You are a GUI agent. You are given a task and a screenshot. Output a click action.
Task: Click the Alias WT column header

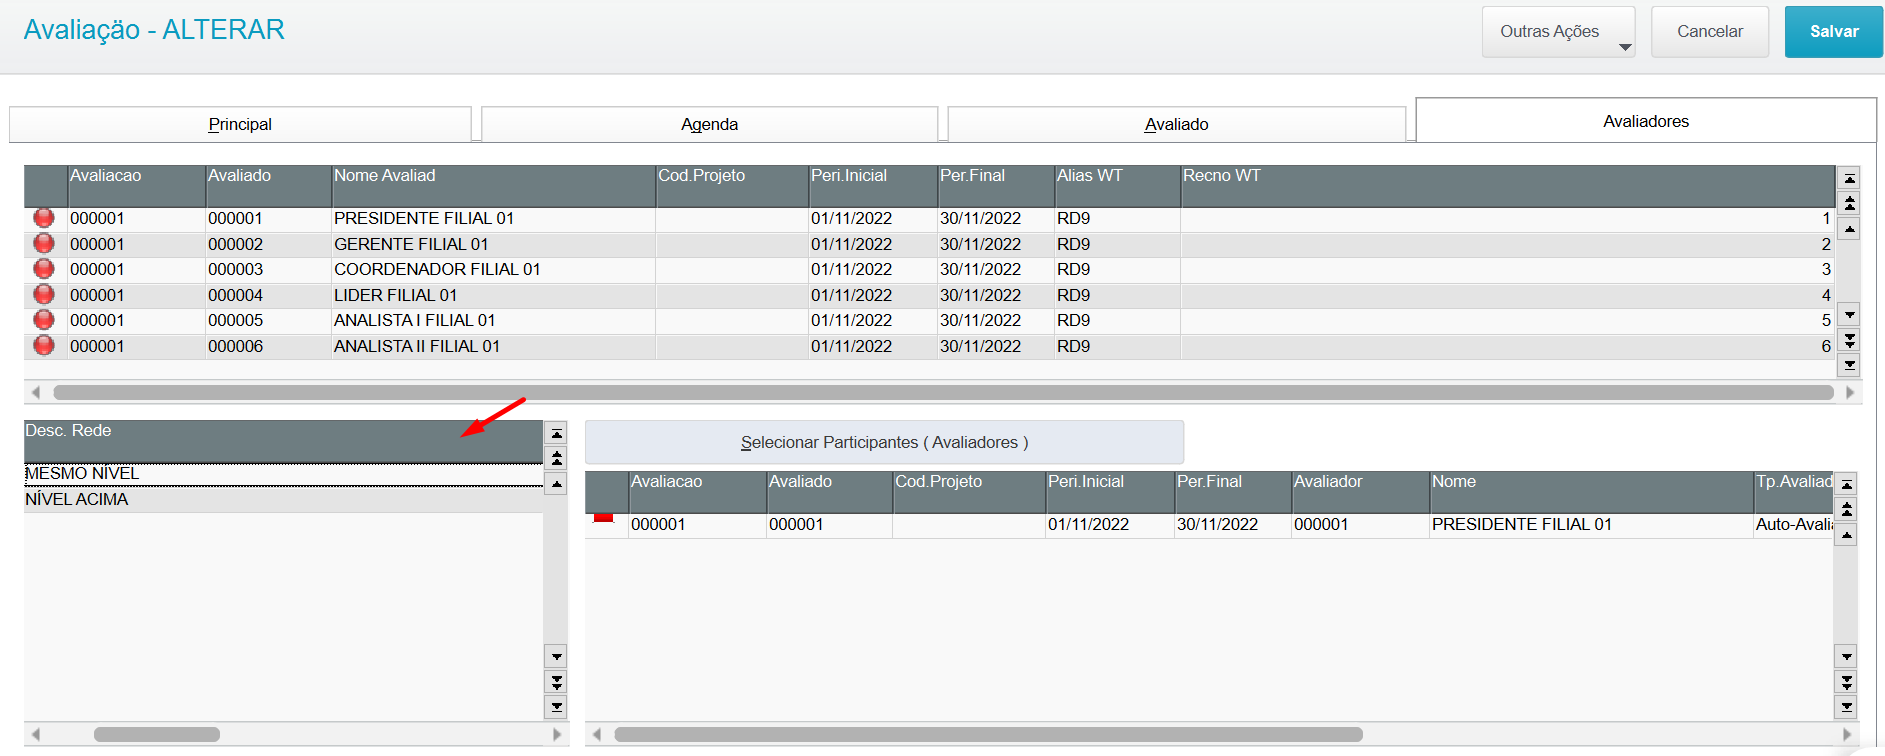click(1117, 186)
